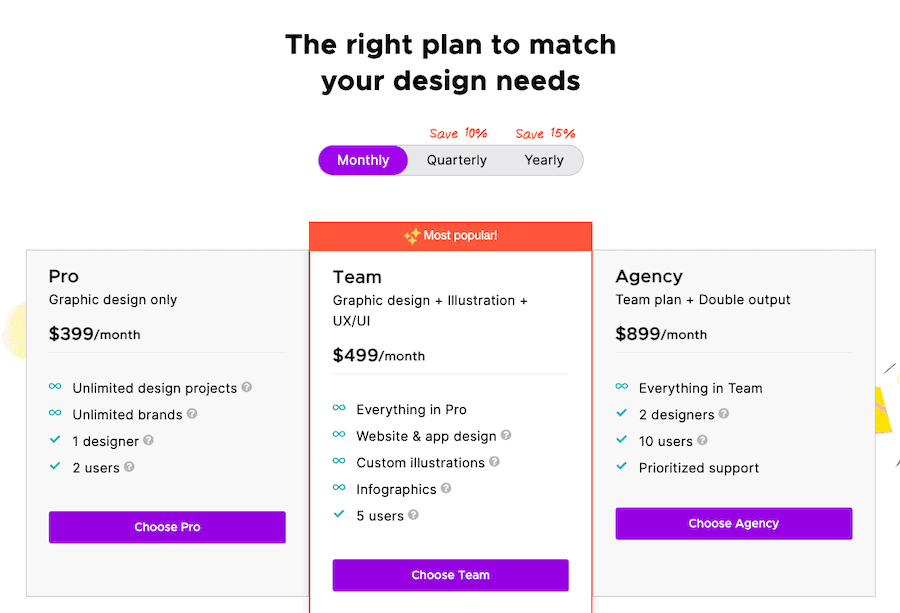Switch billing to Yearly

(544, 160)
